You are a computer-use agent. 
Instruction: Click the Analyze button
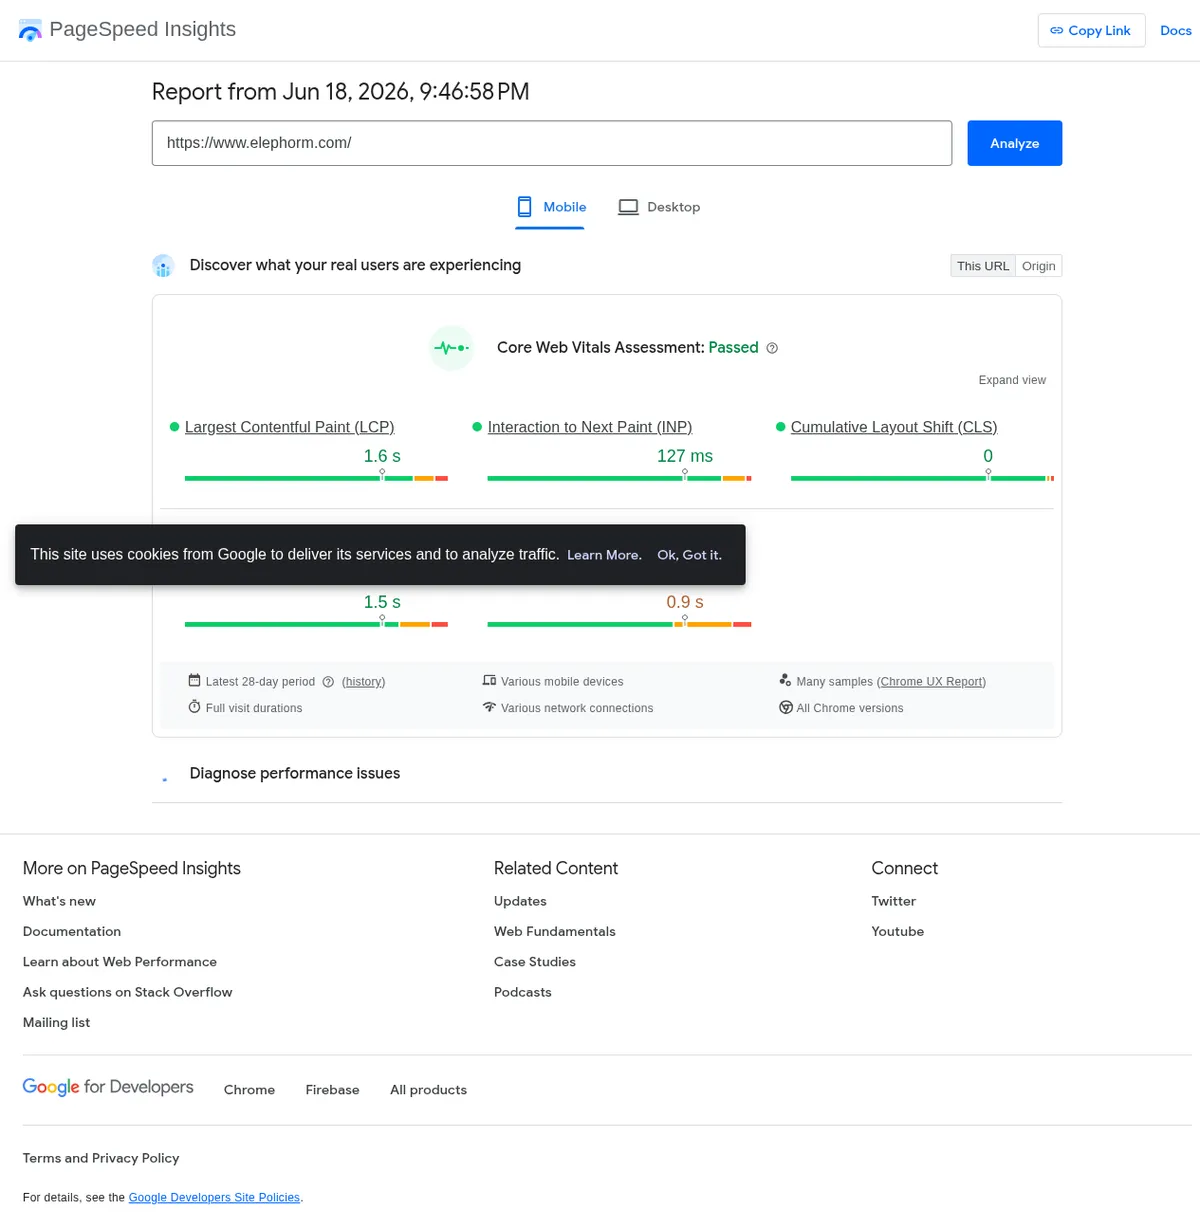click(1014, 143)
